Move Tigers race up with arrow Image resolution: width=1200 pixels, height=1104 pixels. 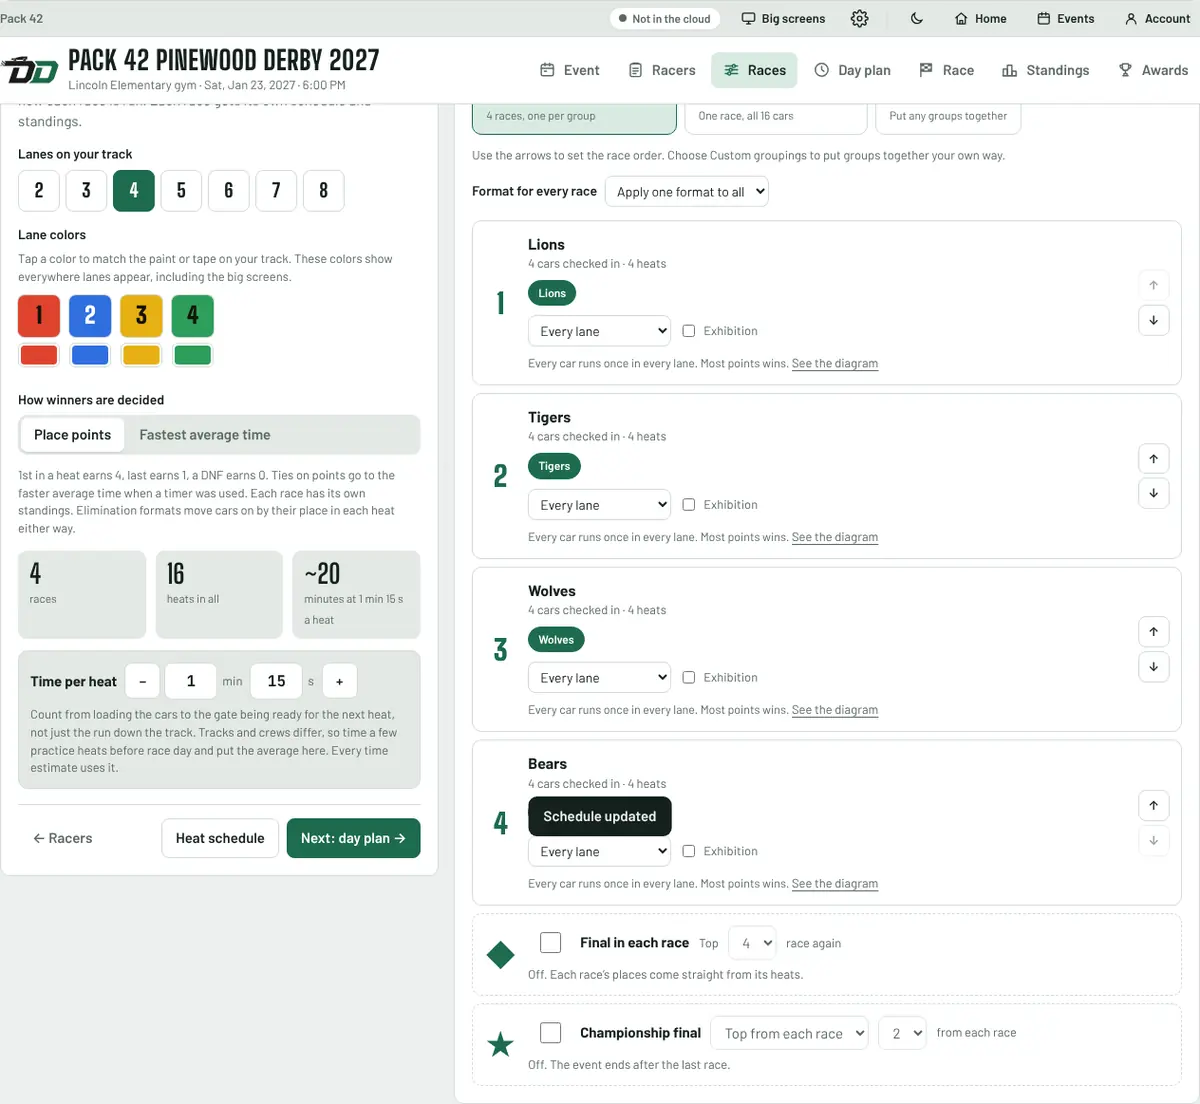[1153, 458]
